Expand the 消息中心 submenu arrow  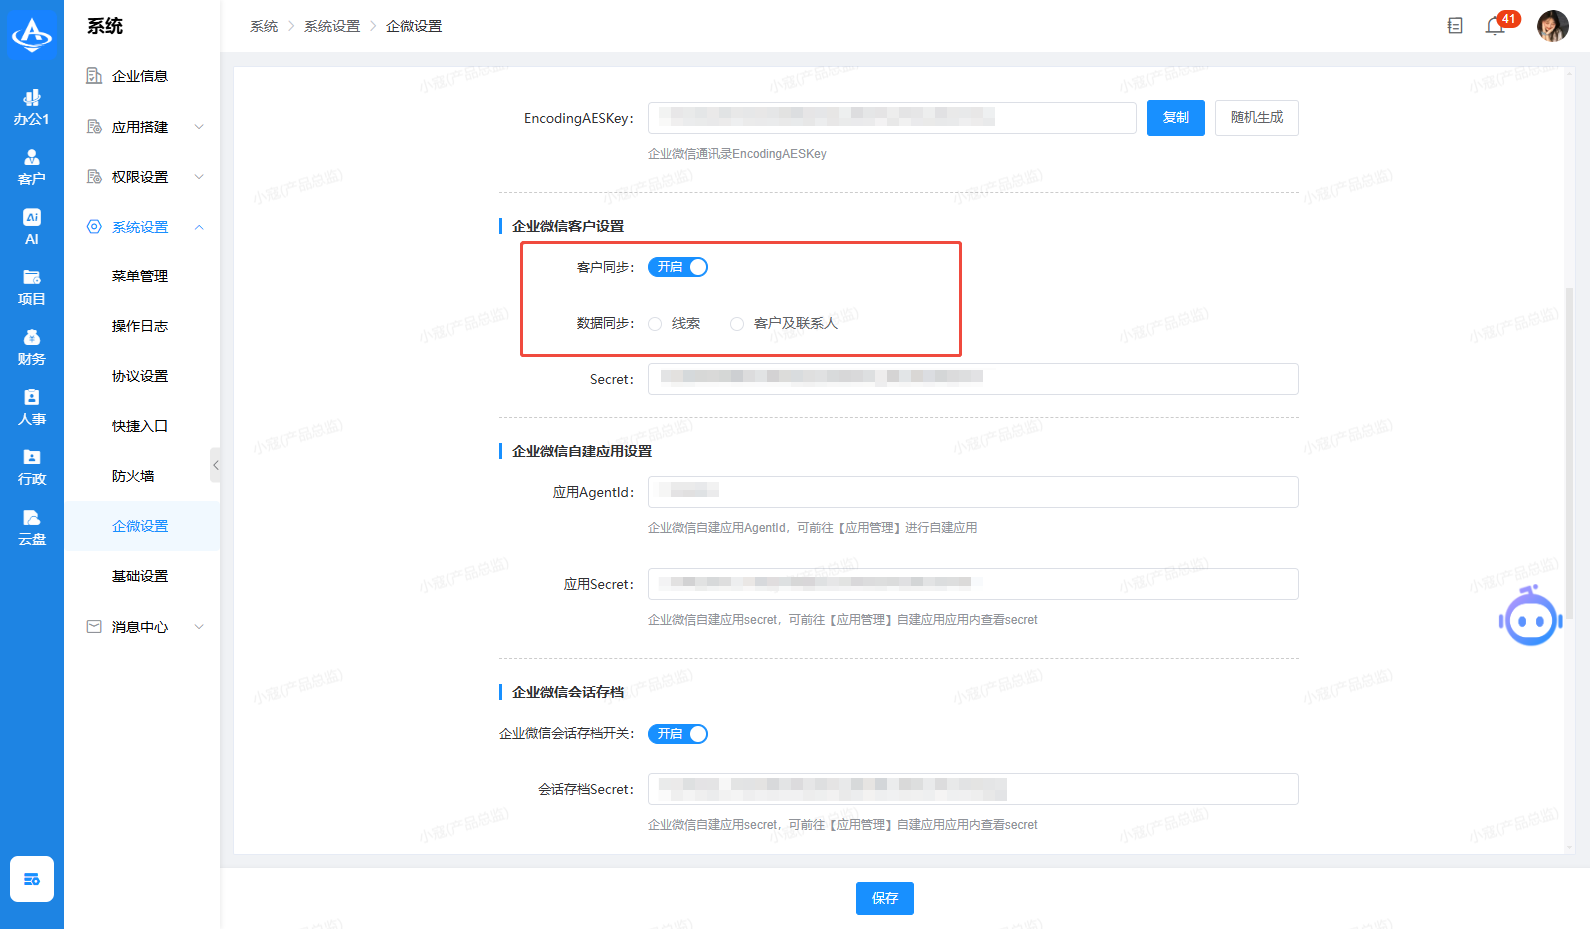click(199, 627)
